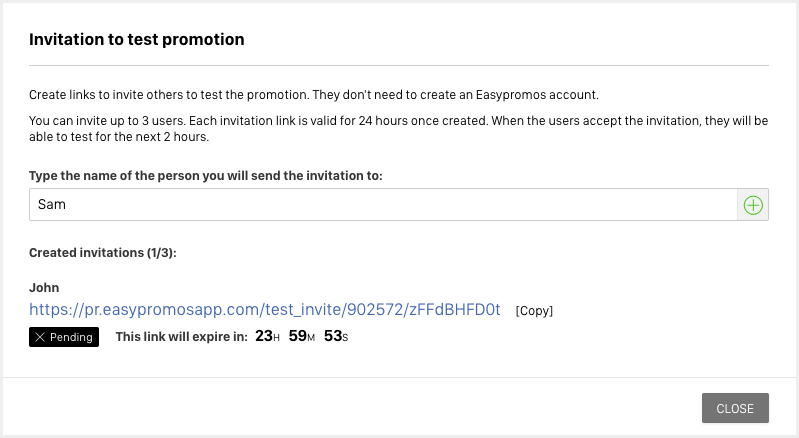Screen dimensions: 799x438
Task: Open the easypromosapp test_invite link
Action: coord(264,310)
